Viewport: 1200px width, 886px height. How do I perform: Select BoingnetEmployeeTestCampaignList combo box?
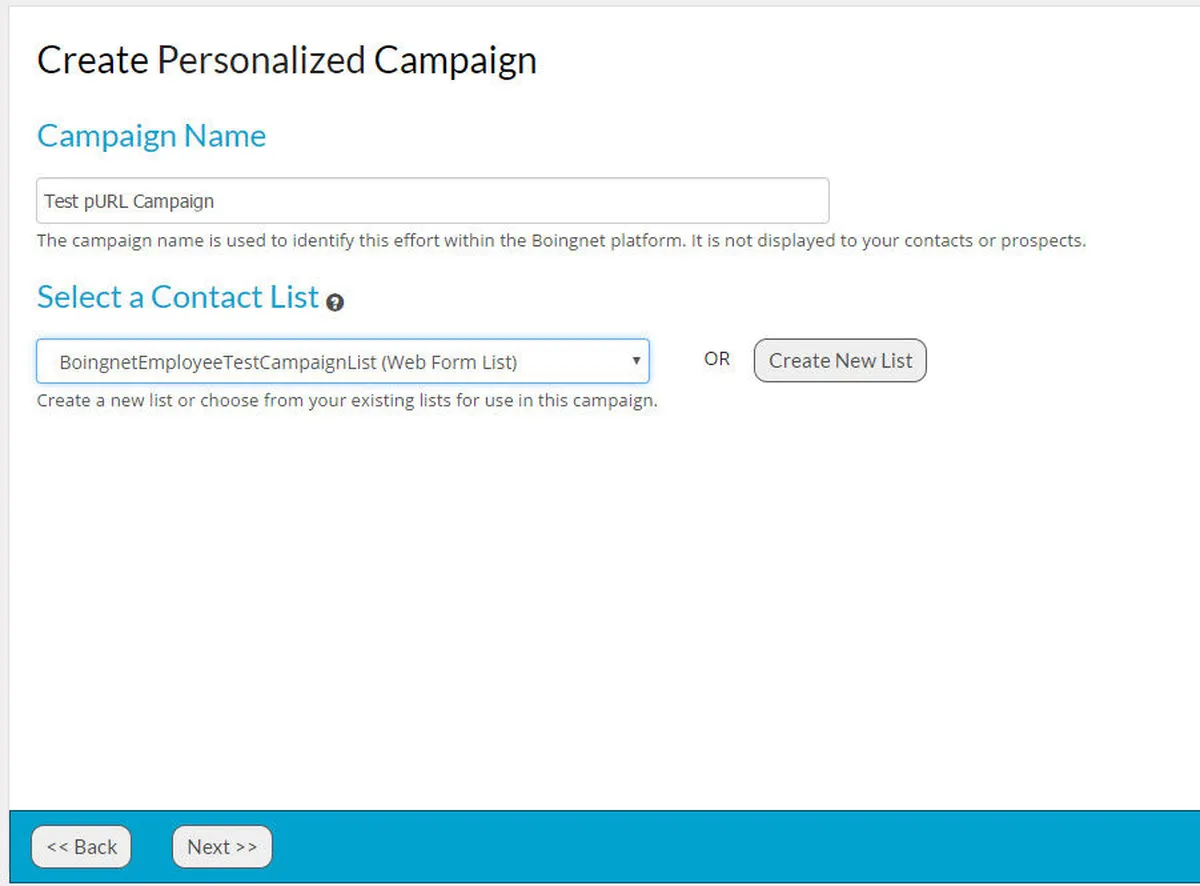point(342,362)
